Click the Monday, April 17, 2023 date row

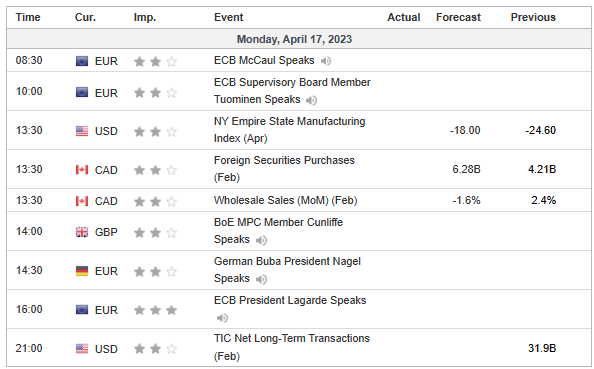click(x=299, y=39)
